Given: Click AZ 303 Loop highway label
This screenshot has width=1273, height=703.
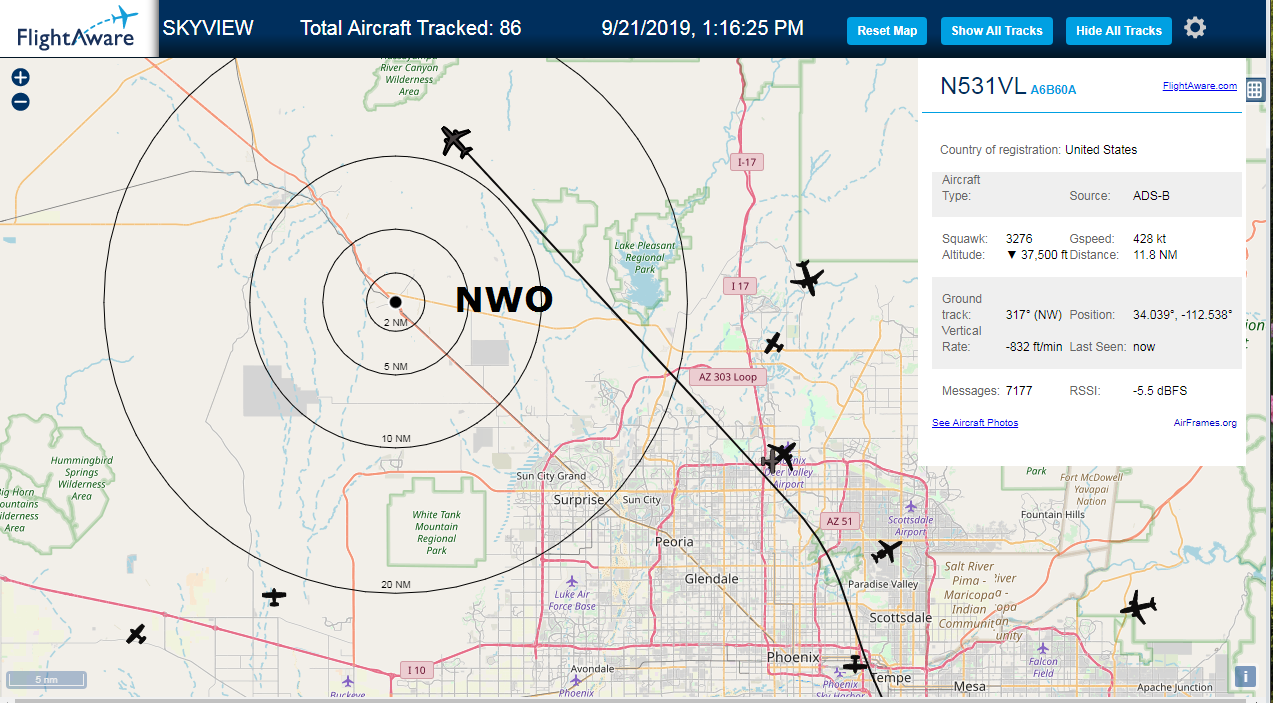Looking at the screenshot, I should click(x=729, y=377).
